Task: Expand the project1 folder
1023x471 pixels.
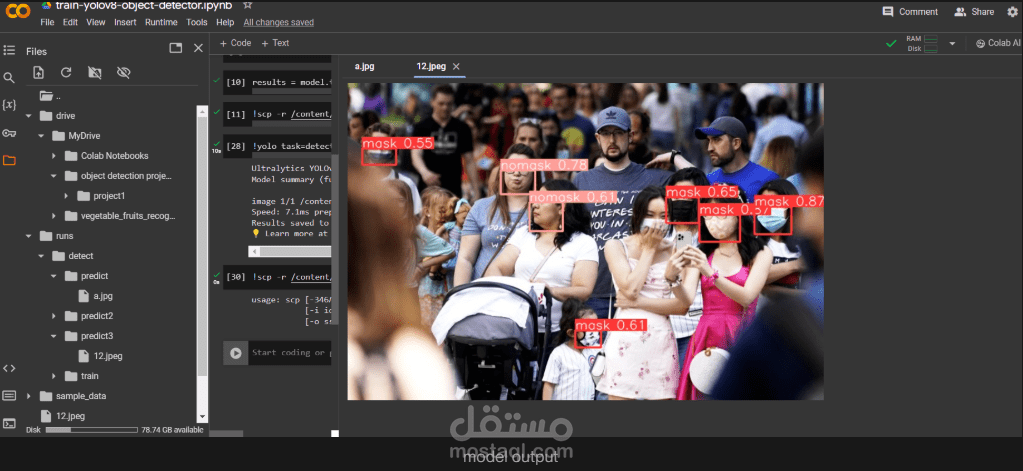Action: click(x=66, y=196)
